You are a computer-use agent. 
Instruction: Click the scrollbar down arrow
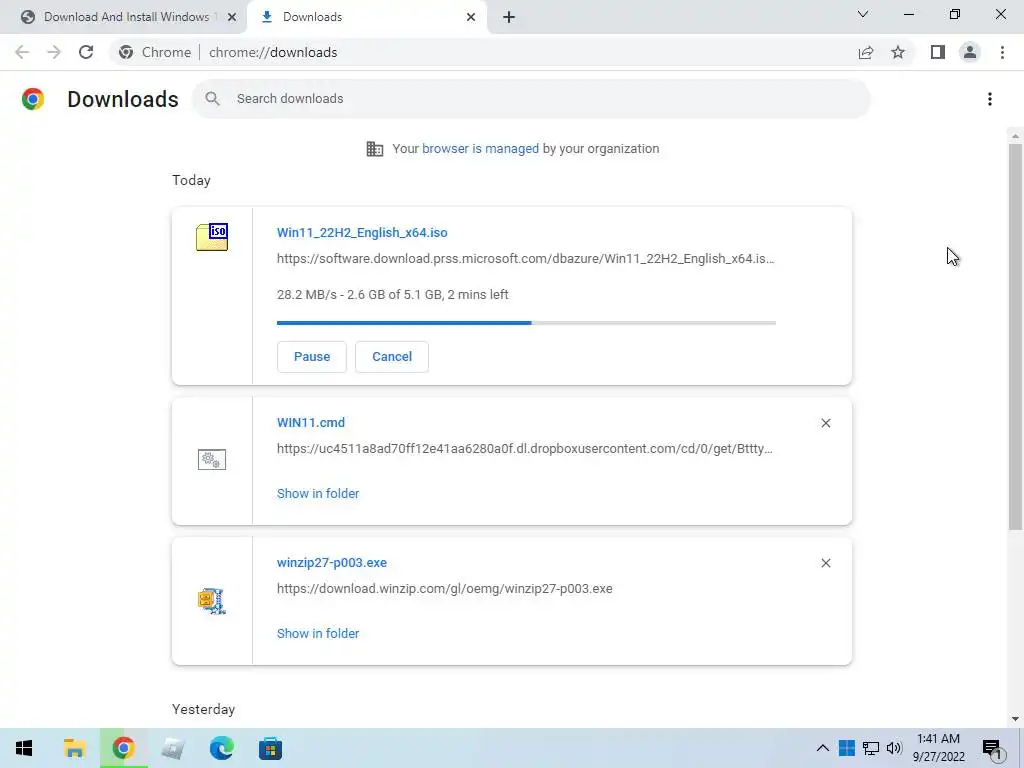[x=1015, y=719]
